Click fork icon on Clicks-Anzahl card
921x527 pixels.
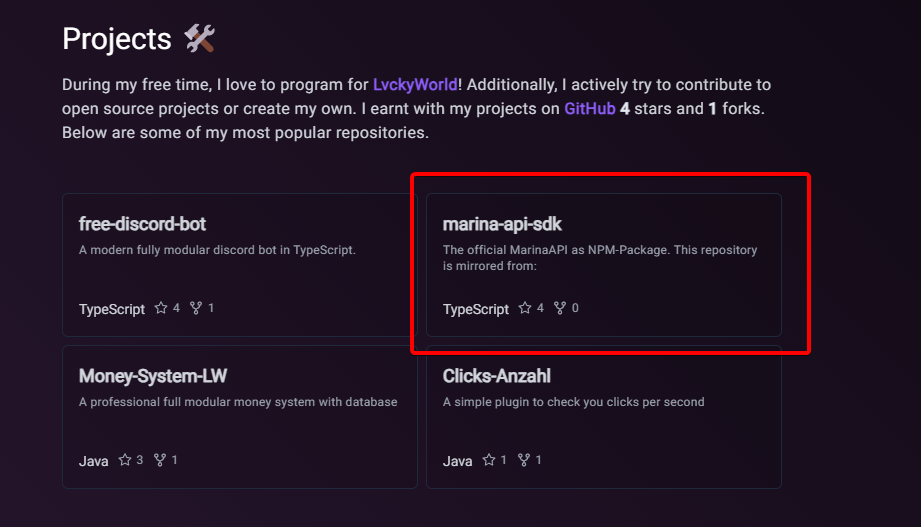tap(524, 460)
